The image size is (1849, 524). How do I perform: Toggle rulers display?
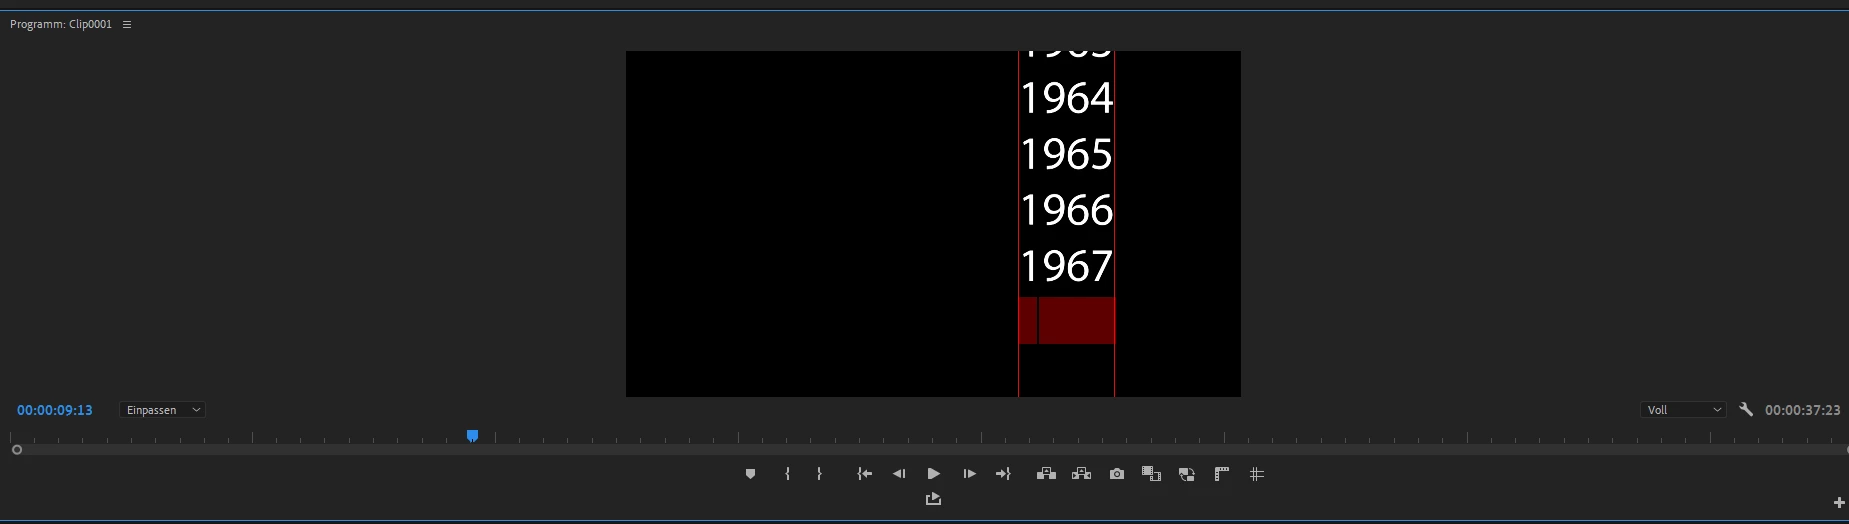pyautogui.click(x=1222, y=474)
